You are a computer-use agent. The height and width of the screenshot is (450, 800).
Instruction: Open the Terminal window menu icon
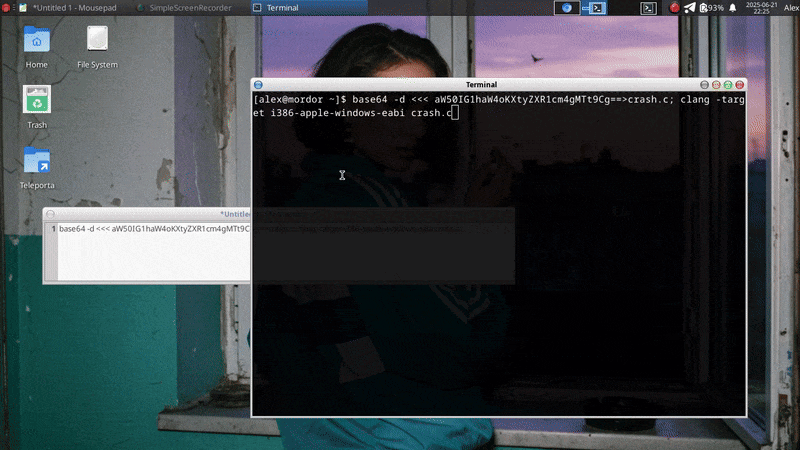[258, 85]
